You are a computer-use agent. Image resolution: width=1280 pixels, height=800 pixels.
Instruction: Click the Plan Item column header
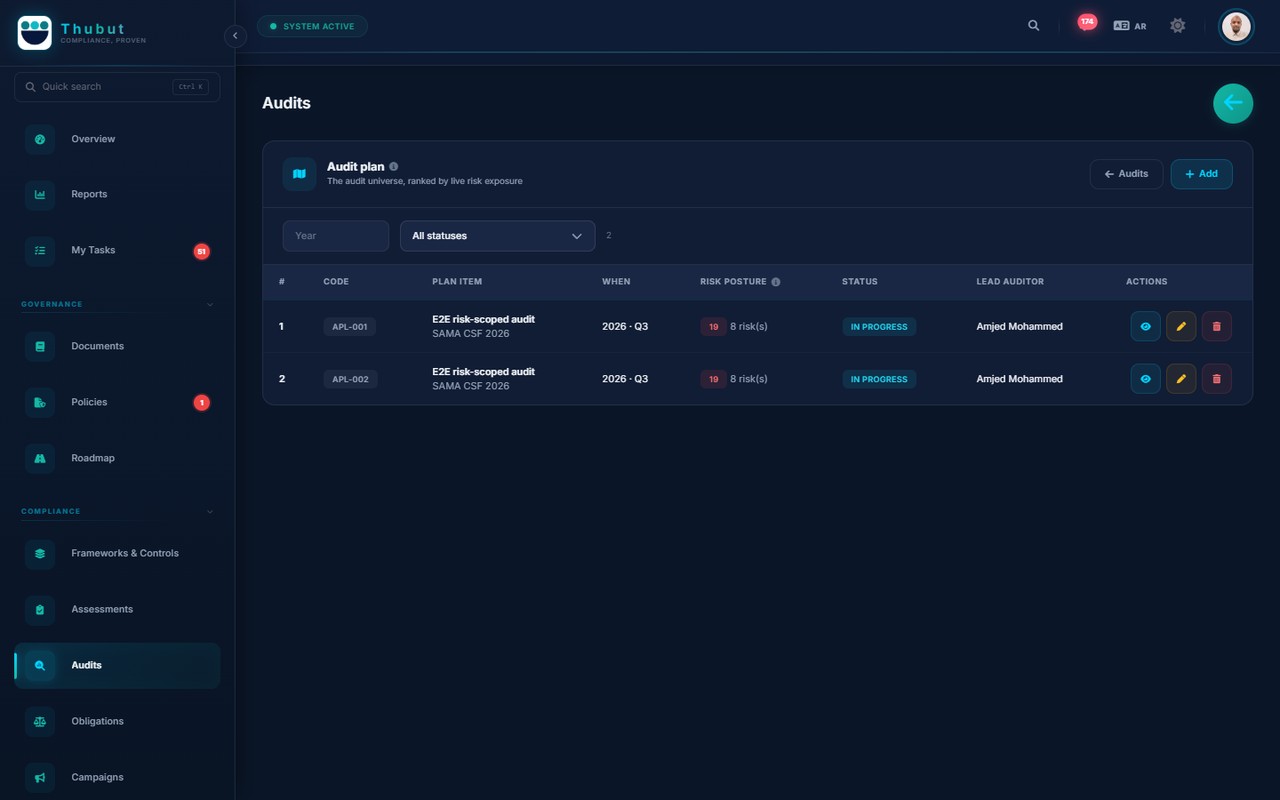click(457, 282)
